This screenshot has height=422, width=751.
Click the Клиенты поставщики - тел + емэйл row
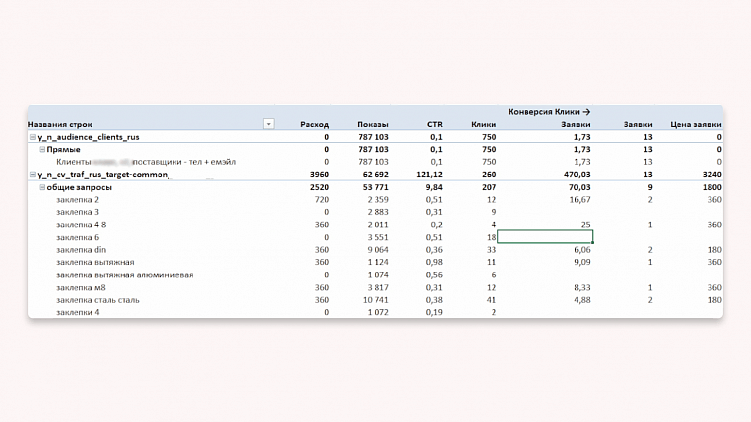tap(138, 161)
